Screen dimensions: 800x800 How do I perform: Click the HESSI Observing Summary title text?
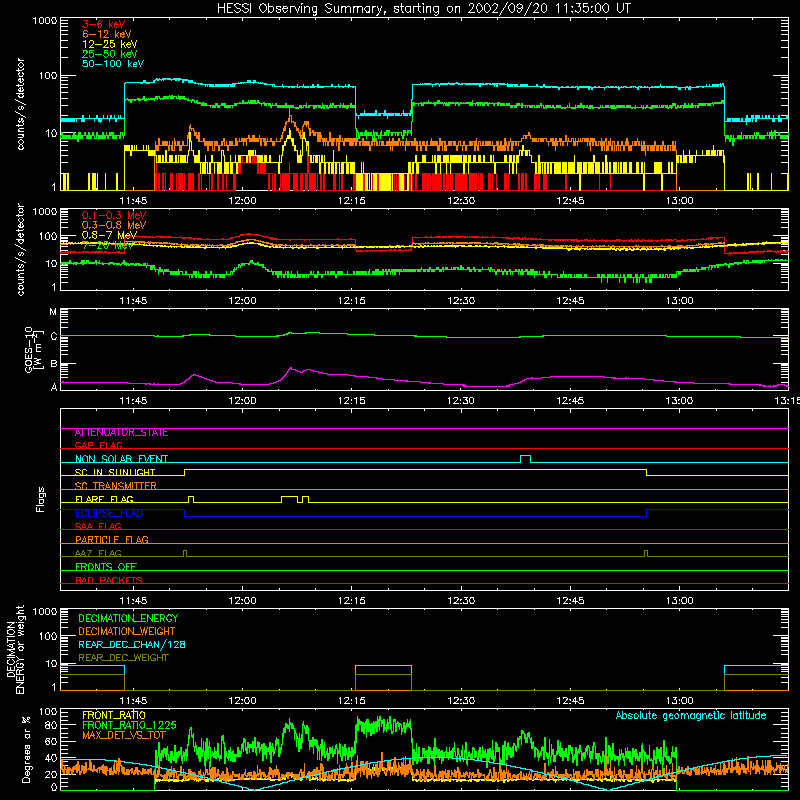[423, 8]
